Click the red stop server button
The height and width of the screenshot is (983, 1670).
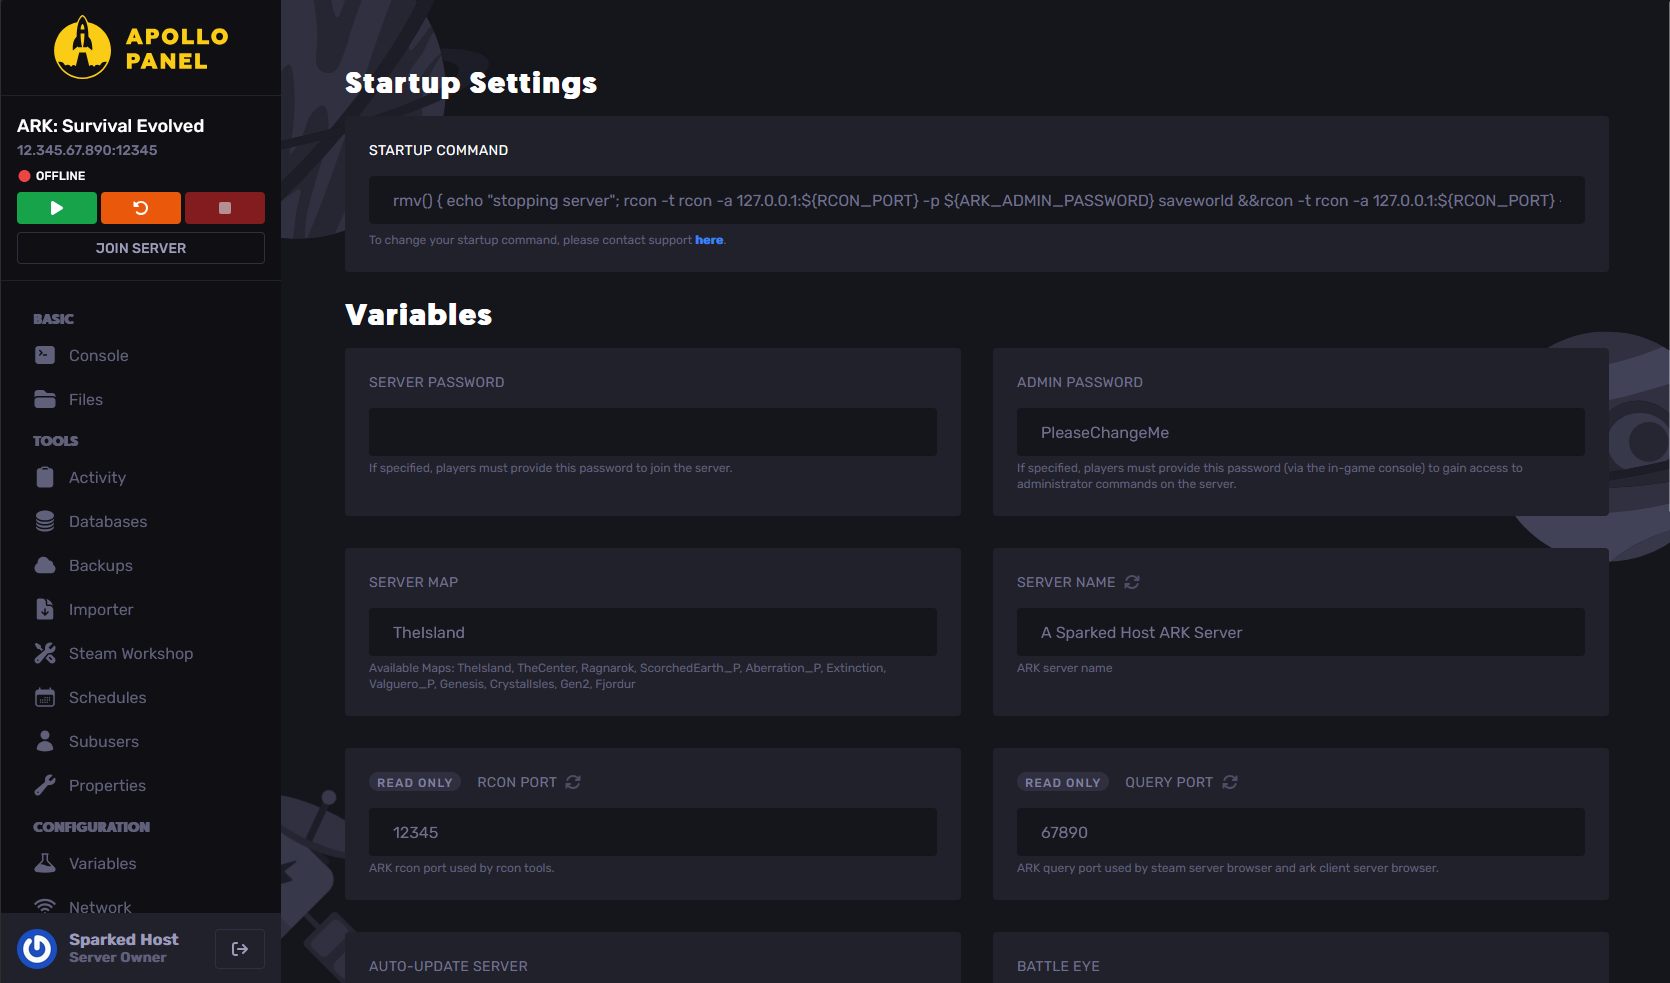point(224,208)
